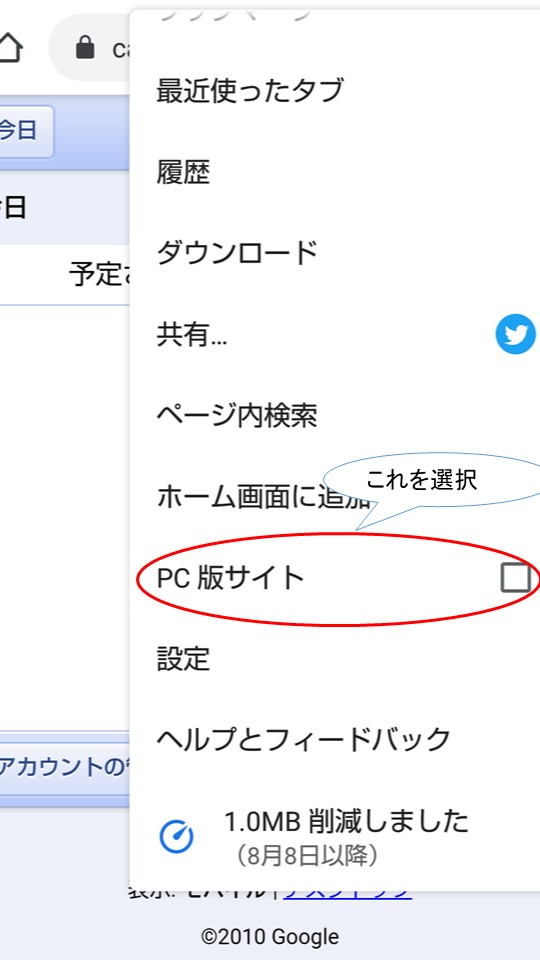Click the partially hidden blue display link

point(347,891)
